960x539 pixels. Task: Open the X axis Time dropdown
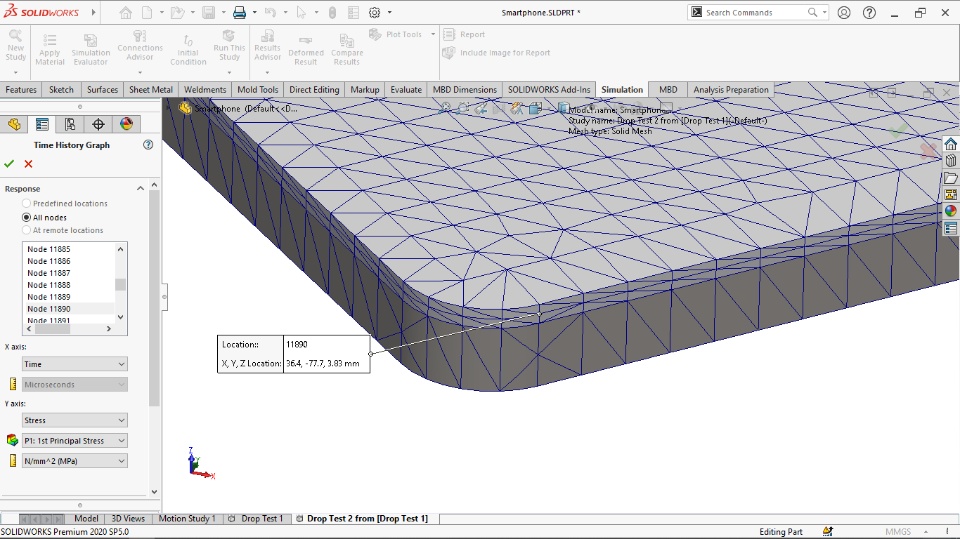[x=75, y=364]
